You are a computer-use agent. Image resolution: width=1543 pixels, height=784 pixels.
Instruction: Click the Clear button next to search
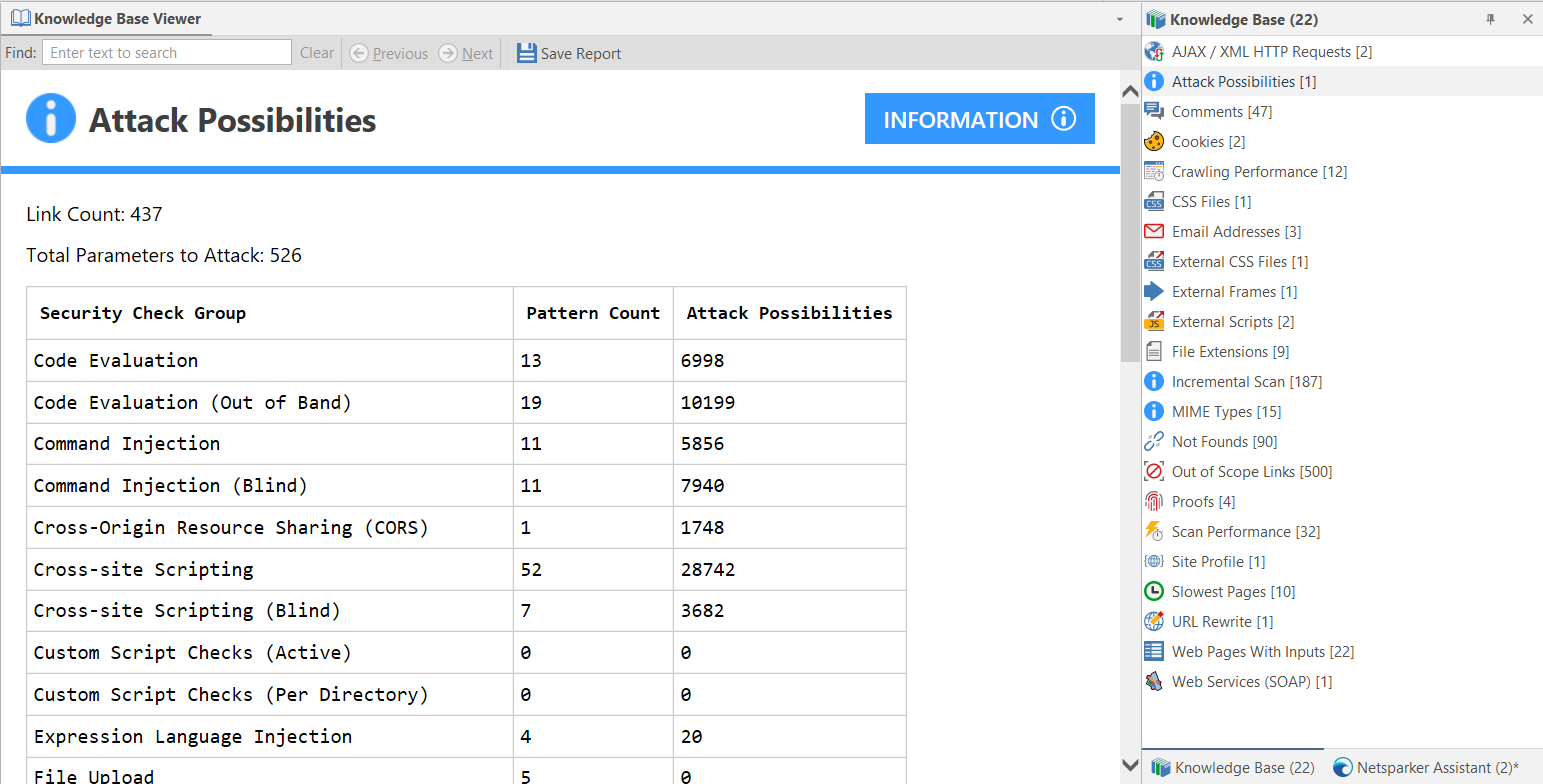(x=316, y=53)
